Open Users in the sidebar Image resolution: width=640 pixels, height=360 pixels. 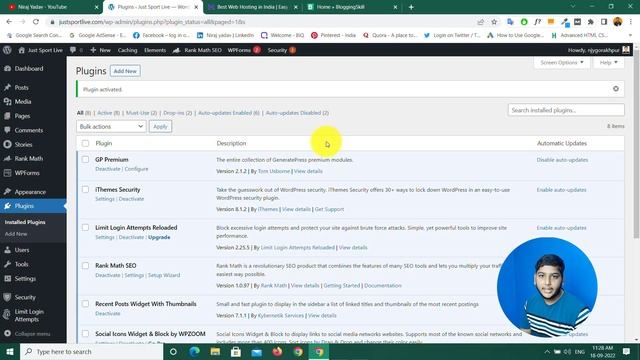coord(22,250)
